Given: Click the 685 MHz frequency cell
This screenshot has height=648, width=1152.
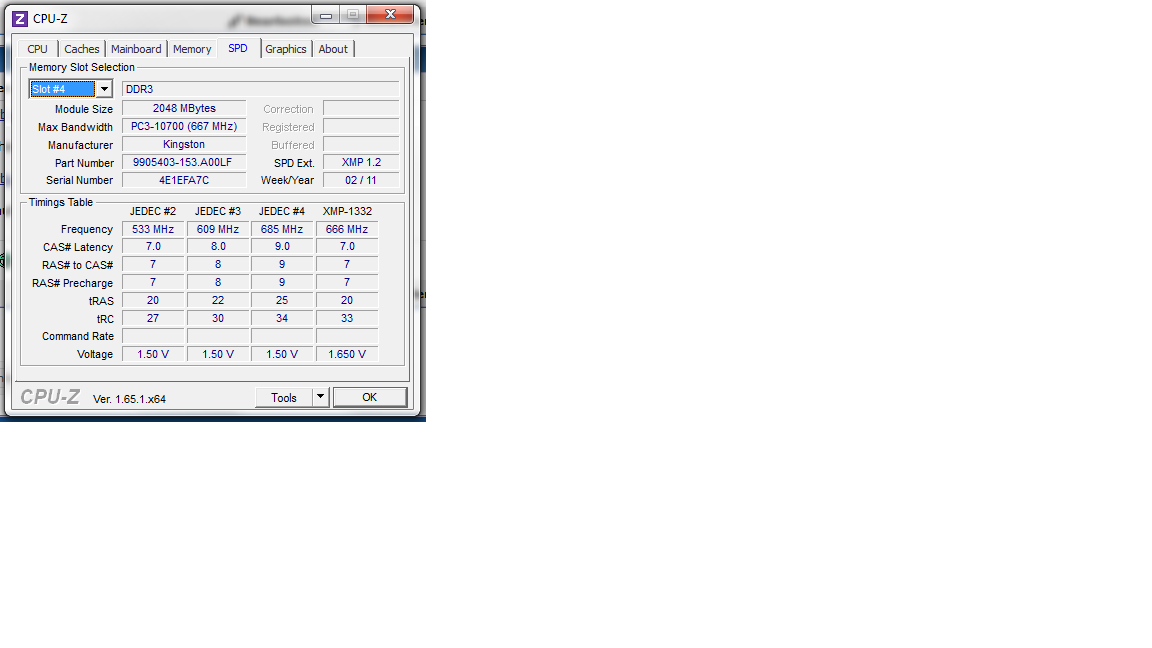Looking at the screenshot, I should coord(282,229).
